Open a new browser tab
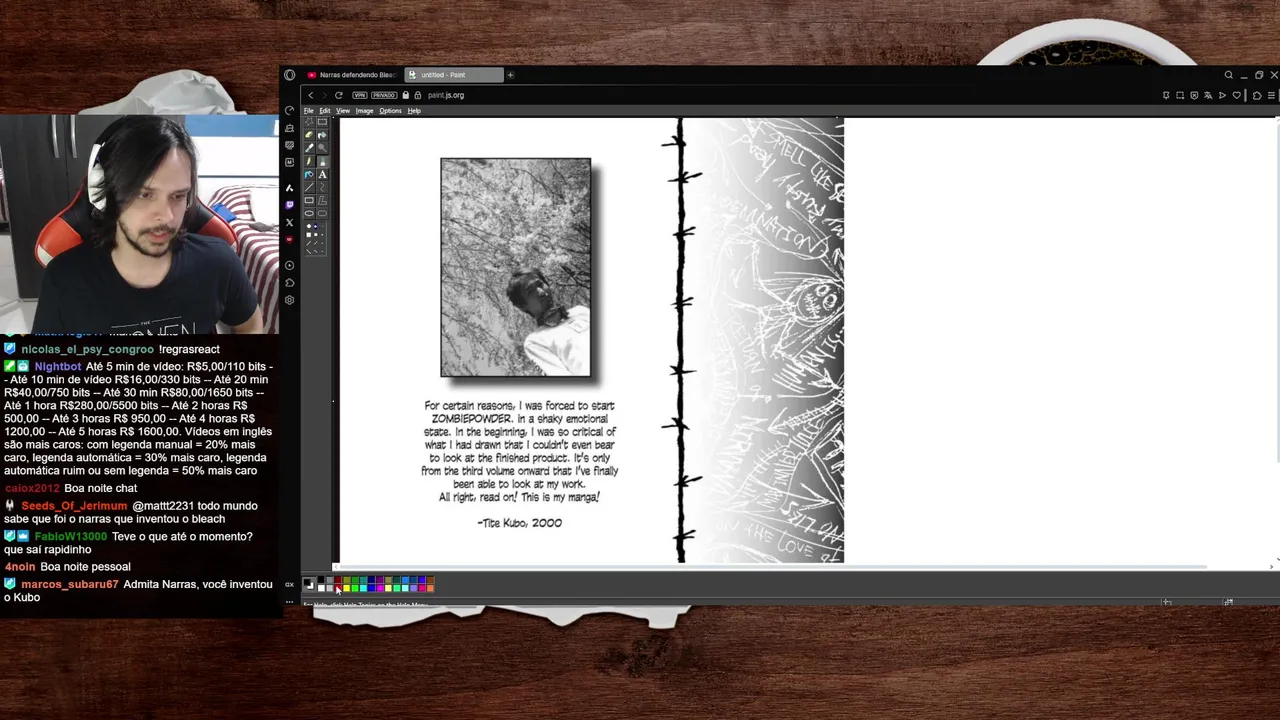Image resolution: width=1280 pixels, height=720 pixels. pos(510,75)
